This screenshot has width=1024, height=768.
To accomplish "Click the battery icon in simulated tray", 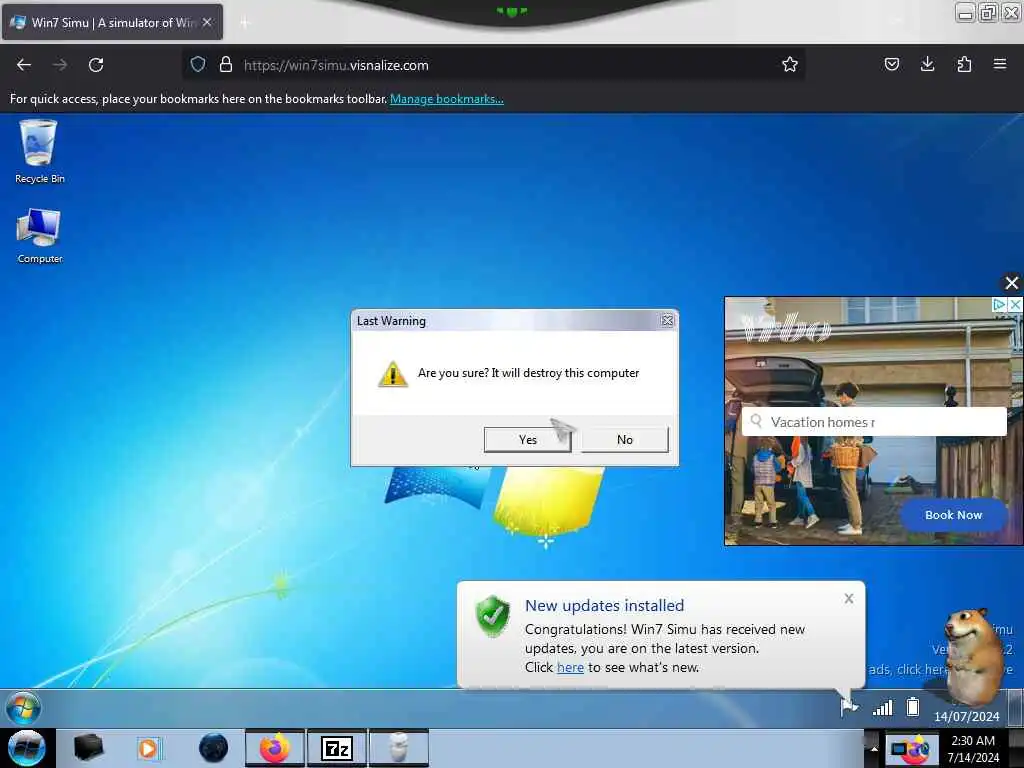I will point(913,707).
